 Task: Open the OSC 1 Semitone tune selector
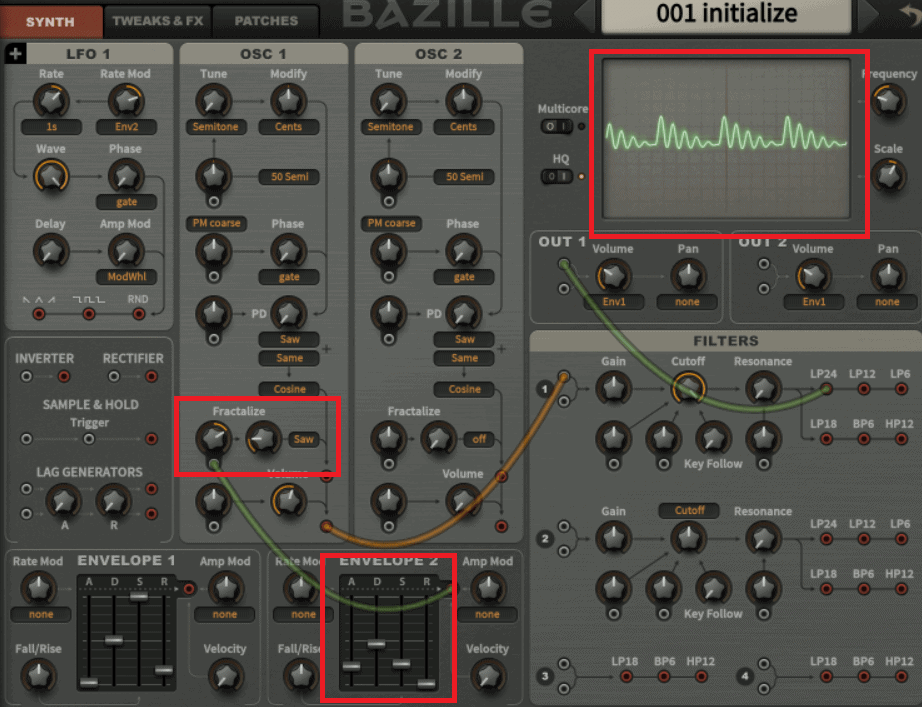213,127
